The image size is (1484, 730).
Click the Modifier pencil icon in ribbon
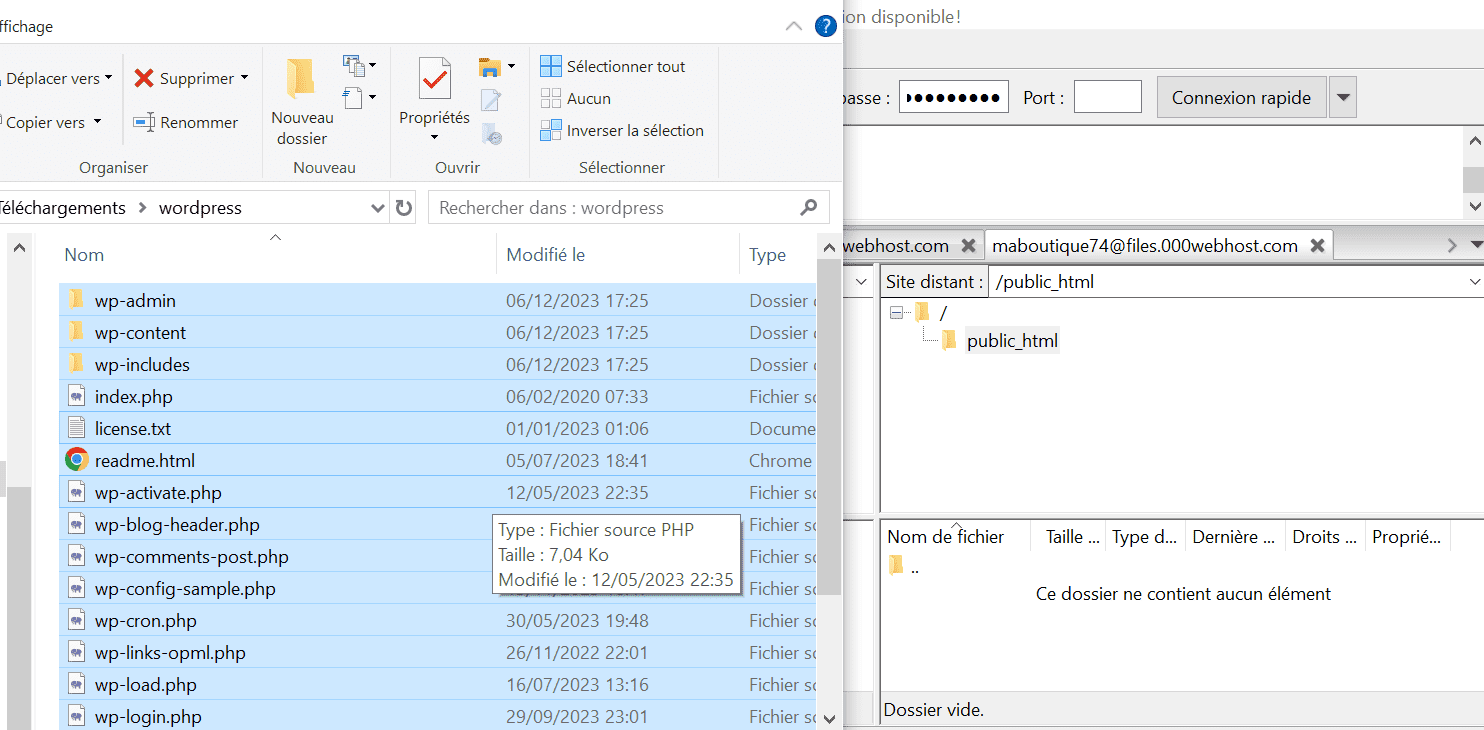coord(490,100)
